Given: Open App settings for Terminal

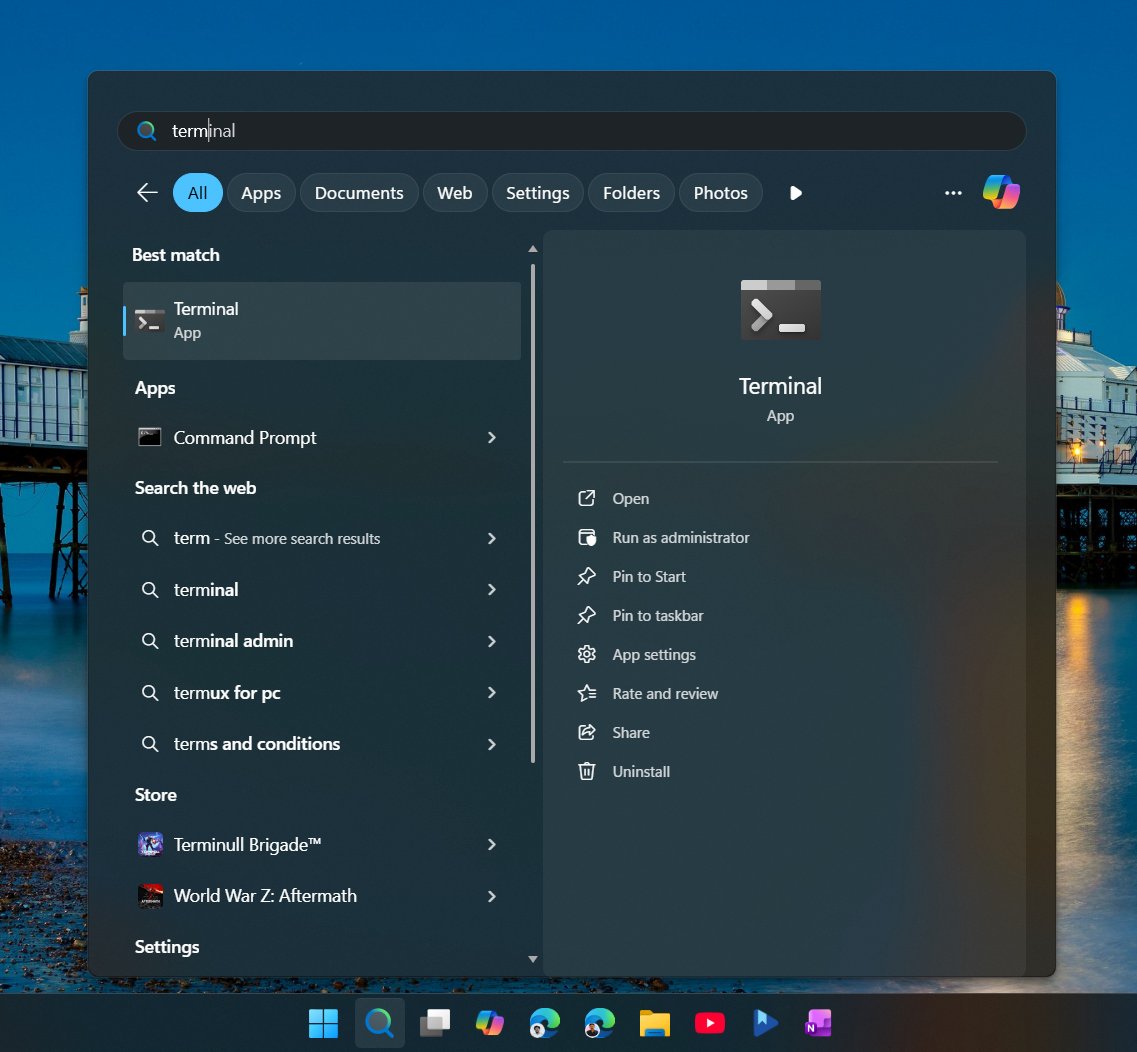Looking at the screenshot, I should pyautogui.click(x=654, y=654).
